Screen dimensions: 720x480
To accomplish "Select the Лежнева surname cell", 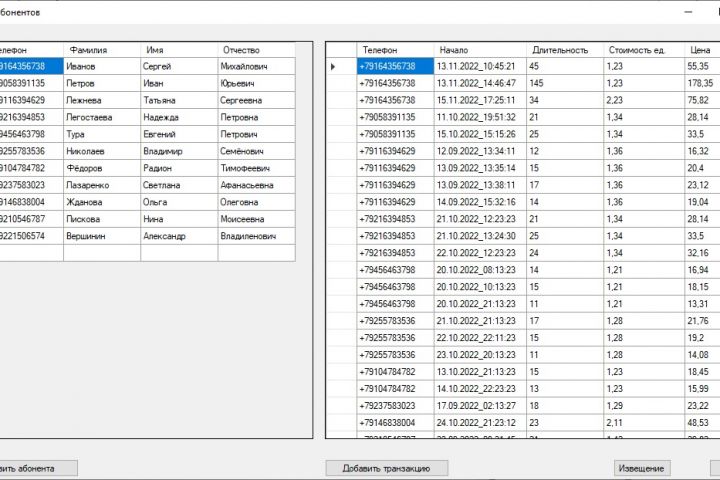I will [102, 100].
